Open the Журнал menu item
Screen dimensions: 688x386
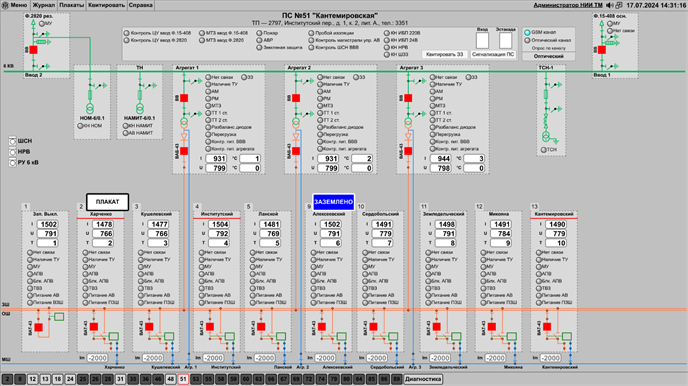pos(44,5)
